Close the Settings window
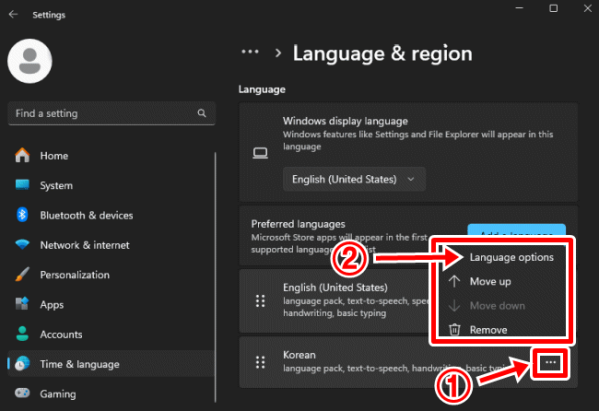 pos(588,8)
